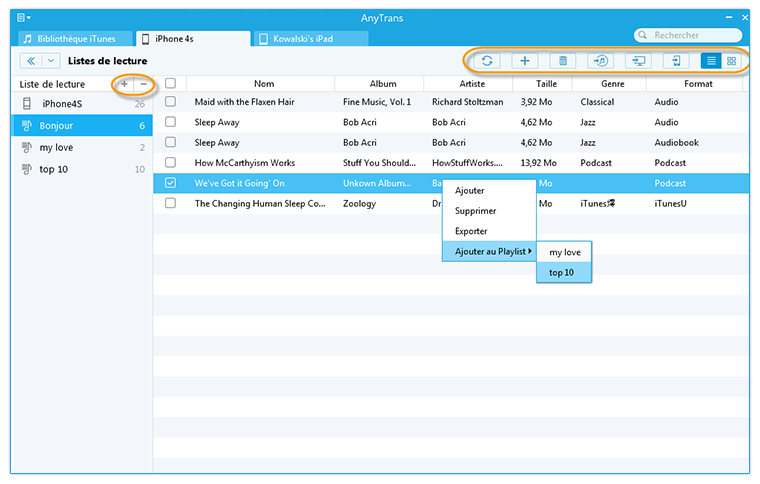The height and width of the screenshot is (484, 760).
Task: Click the Add (plus) toolbar button
Action: [x=525, y=61]
